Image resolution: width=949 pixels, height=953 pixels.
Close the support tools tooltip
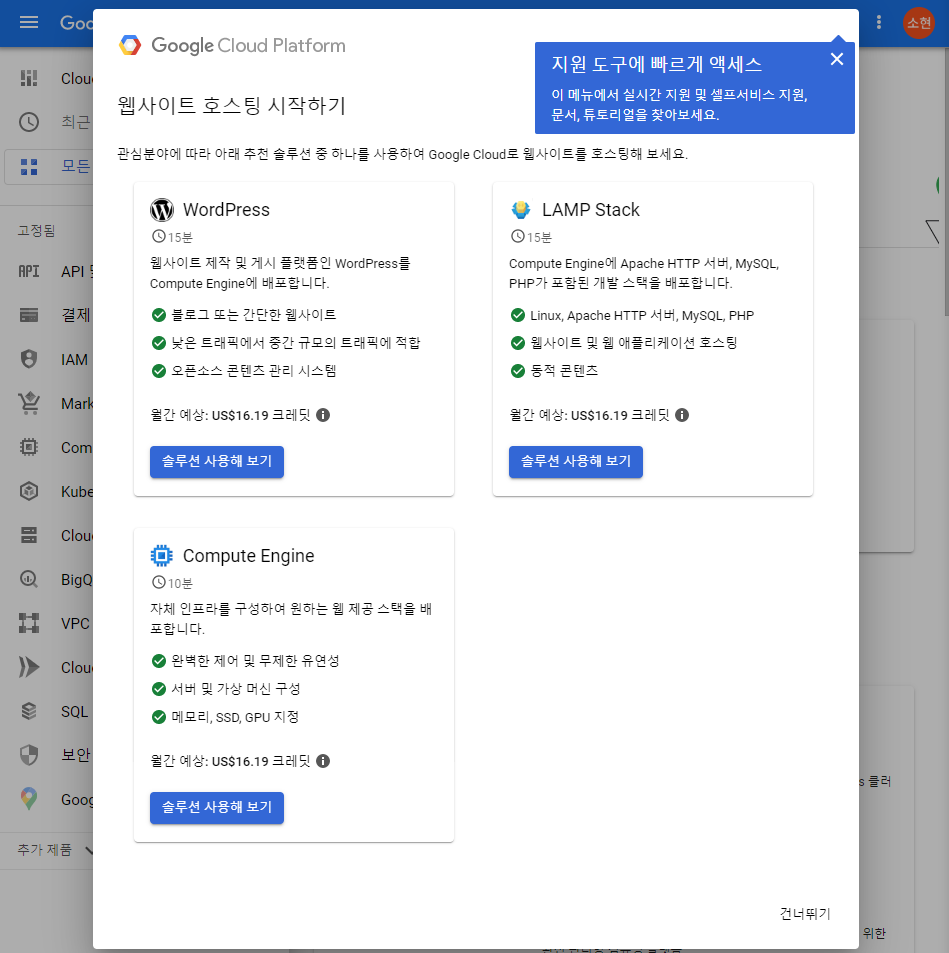pos(837,59)
